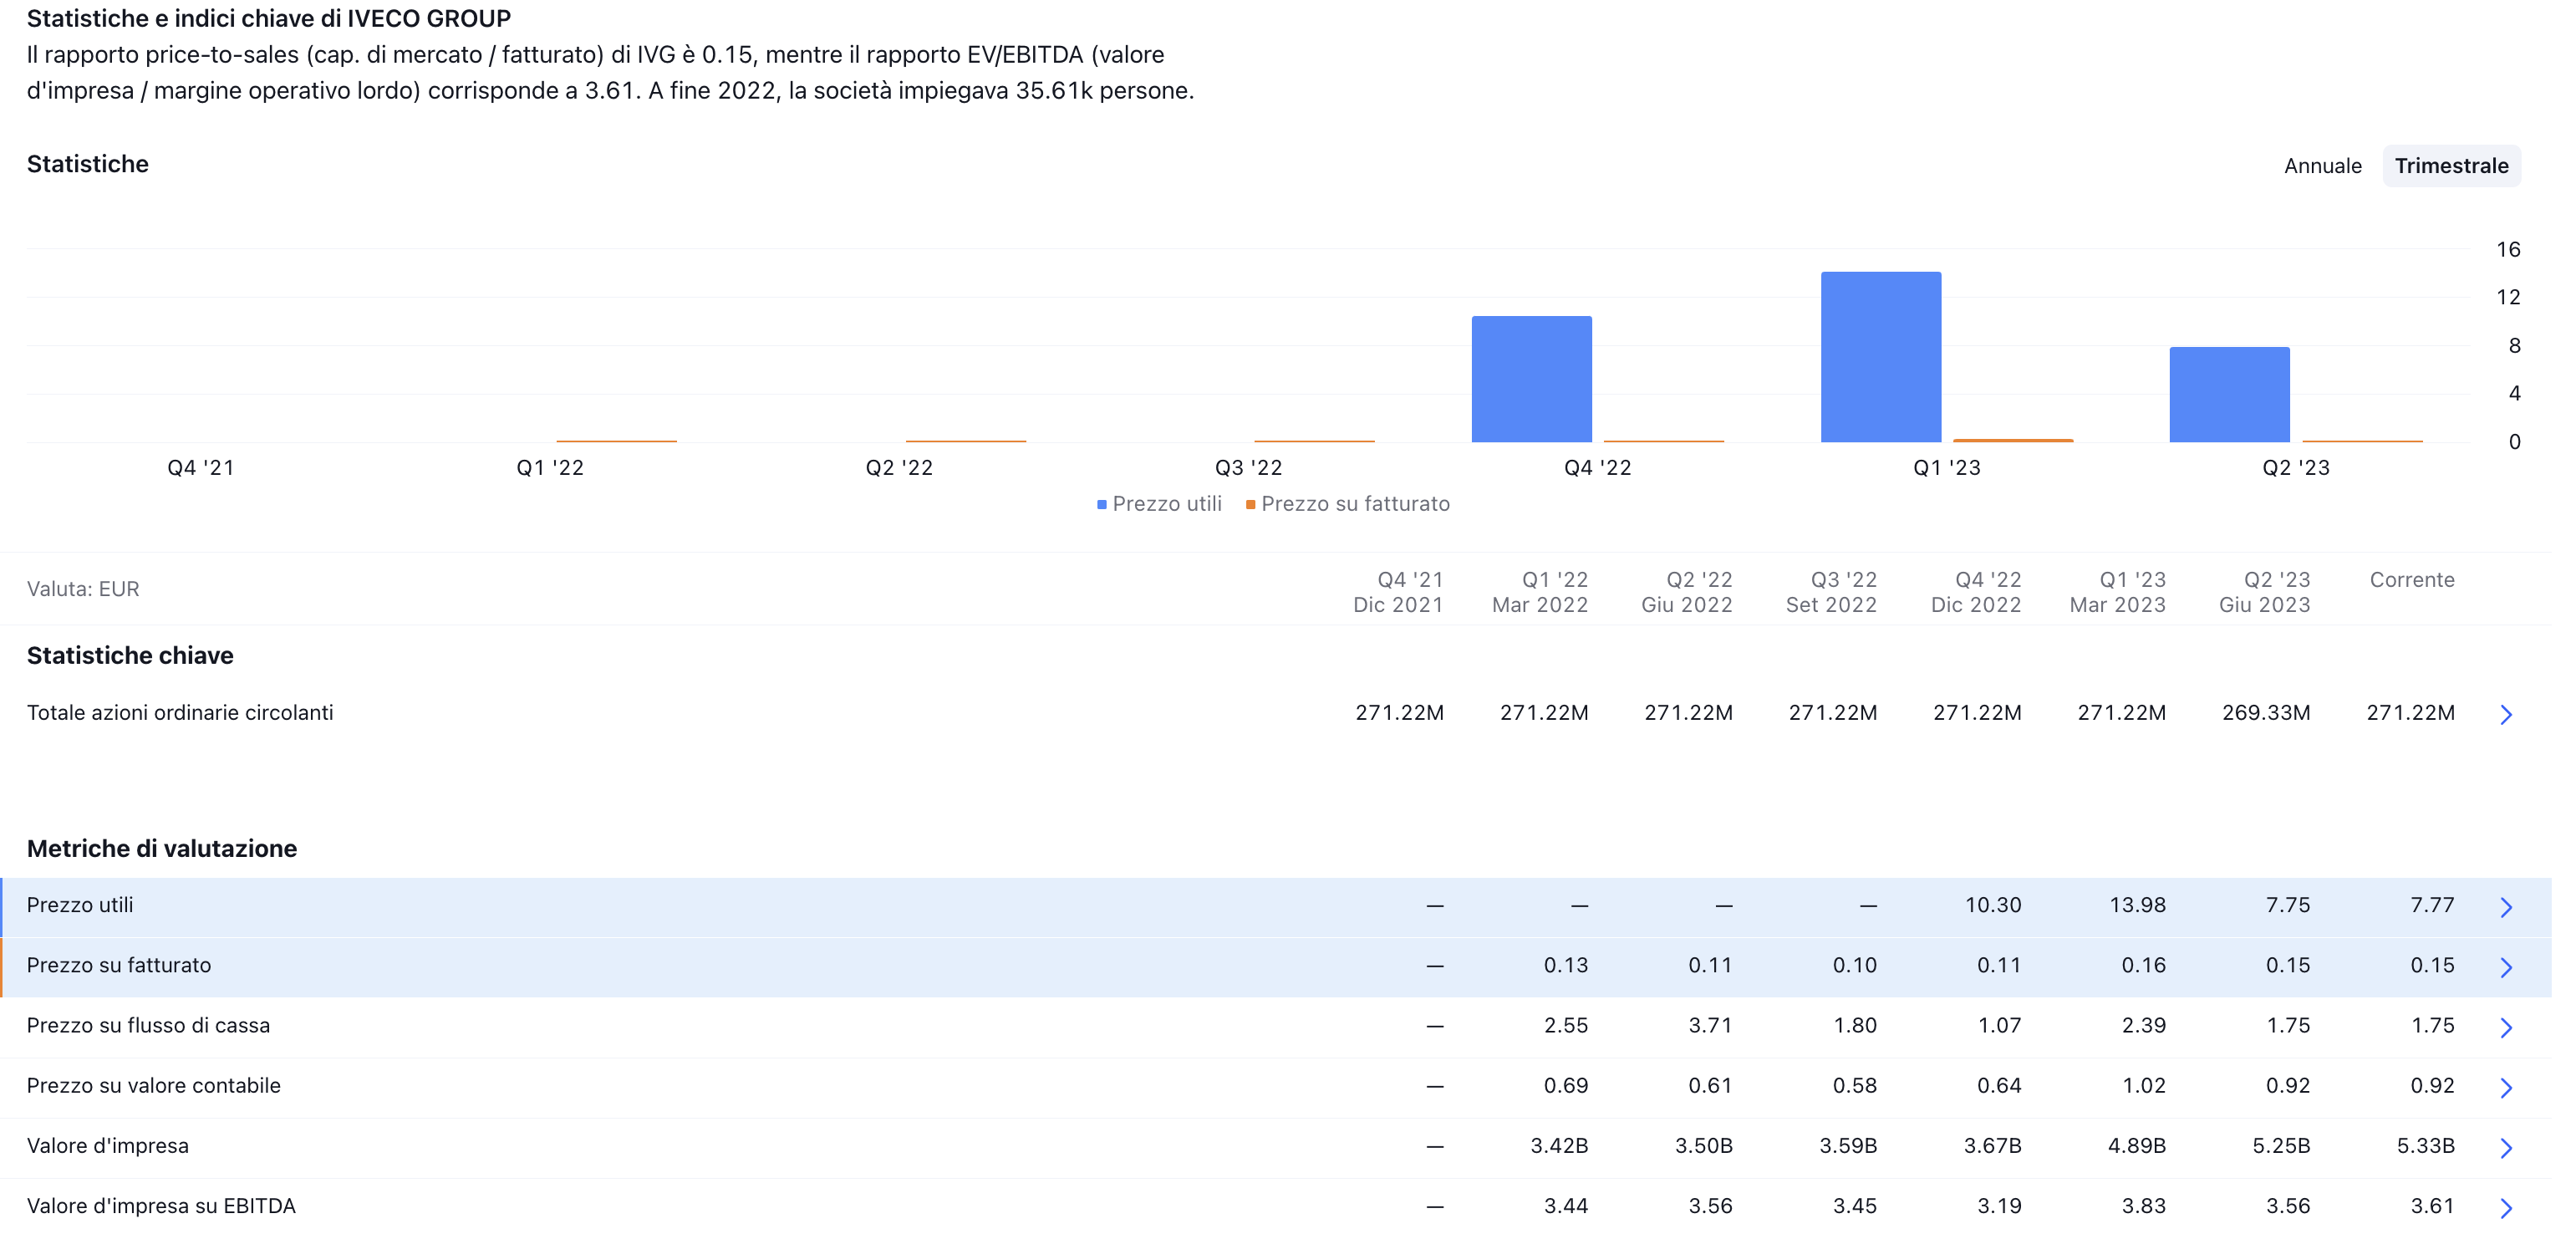Toggle Prezzo utili legend entry

pos(1159,504)
